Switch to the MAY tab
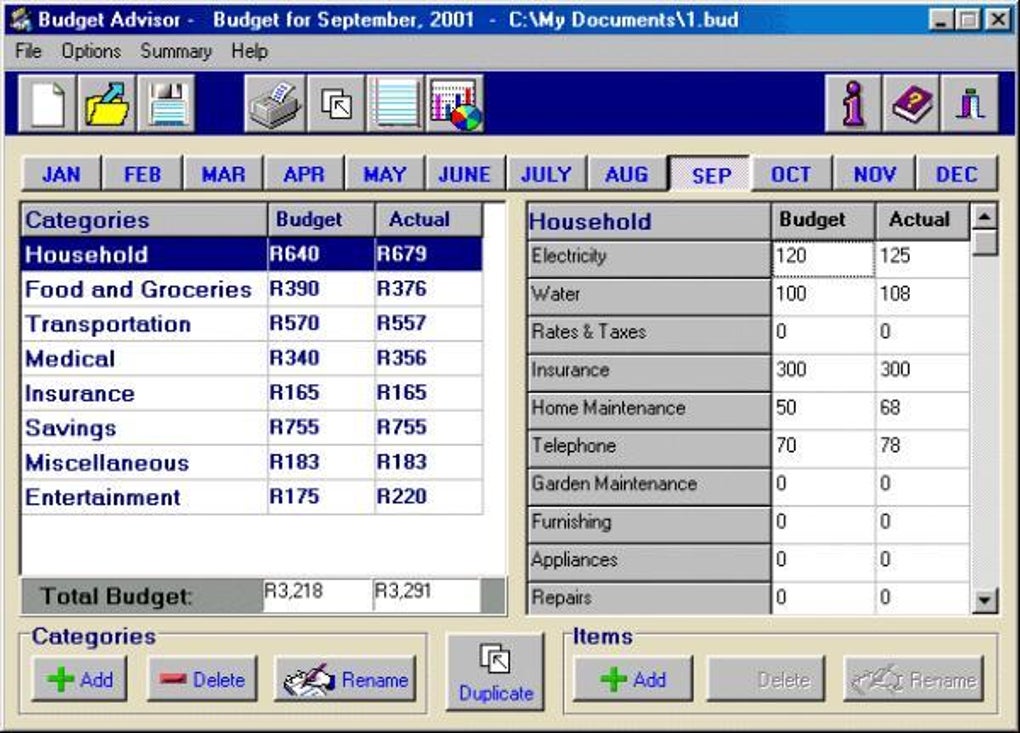Screen dimensions: 1020x733 (x=385, y=174)
